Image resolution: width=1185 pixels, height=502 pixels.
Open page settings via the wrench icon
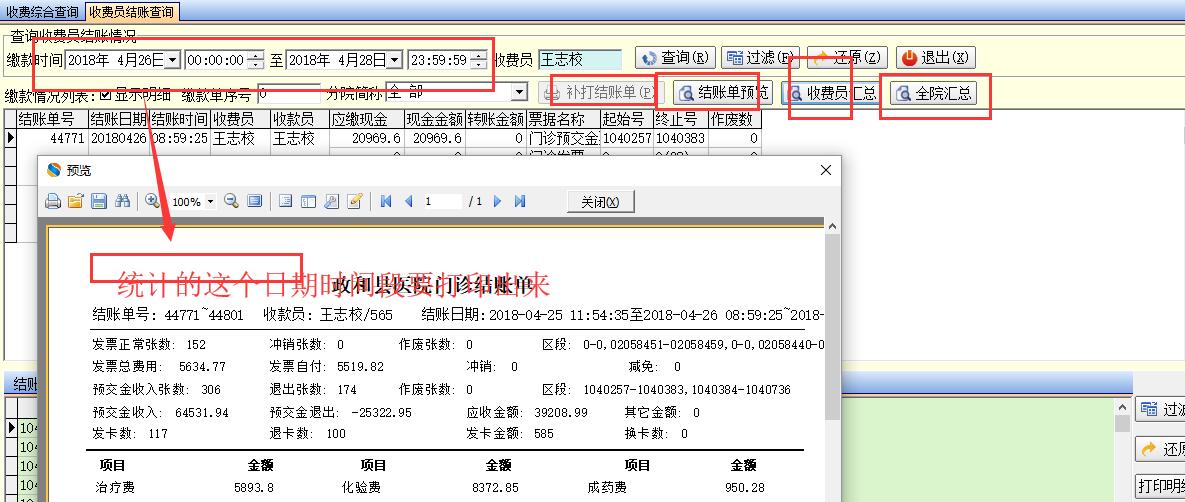pos(331,201)
